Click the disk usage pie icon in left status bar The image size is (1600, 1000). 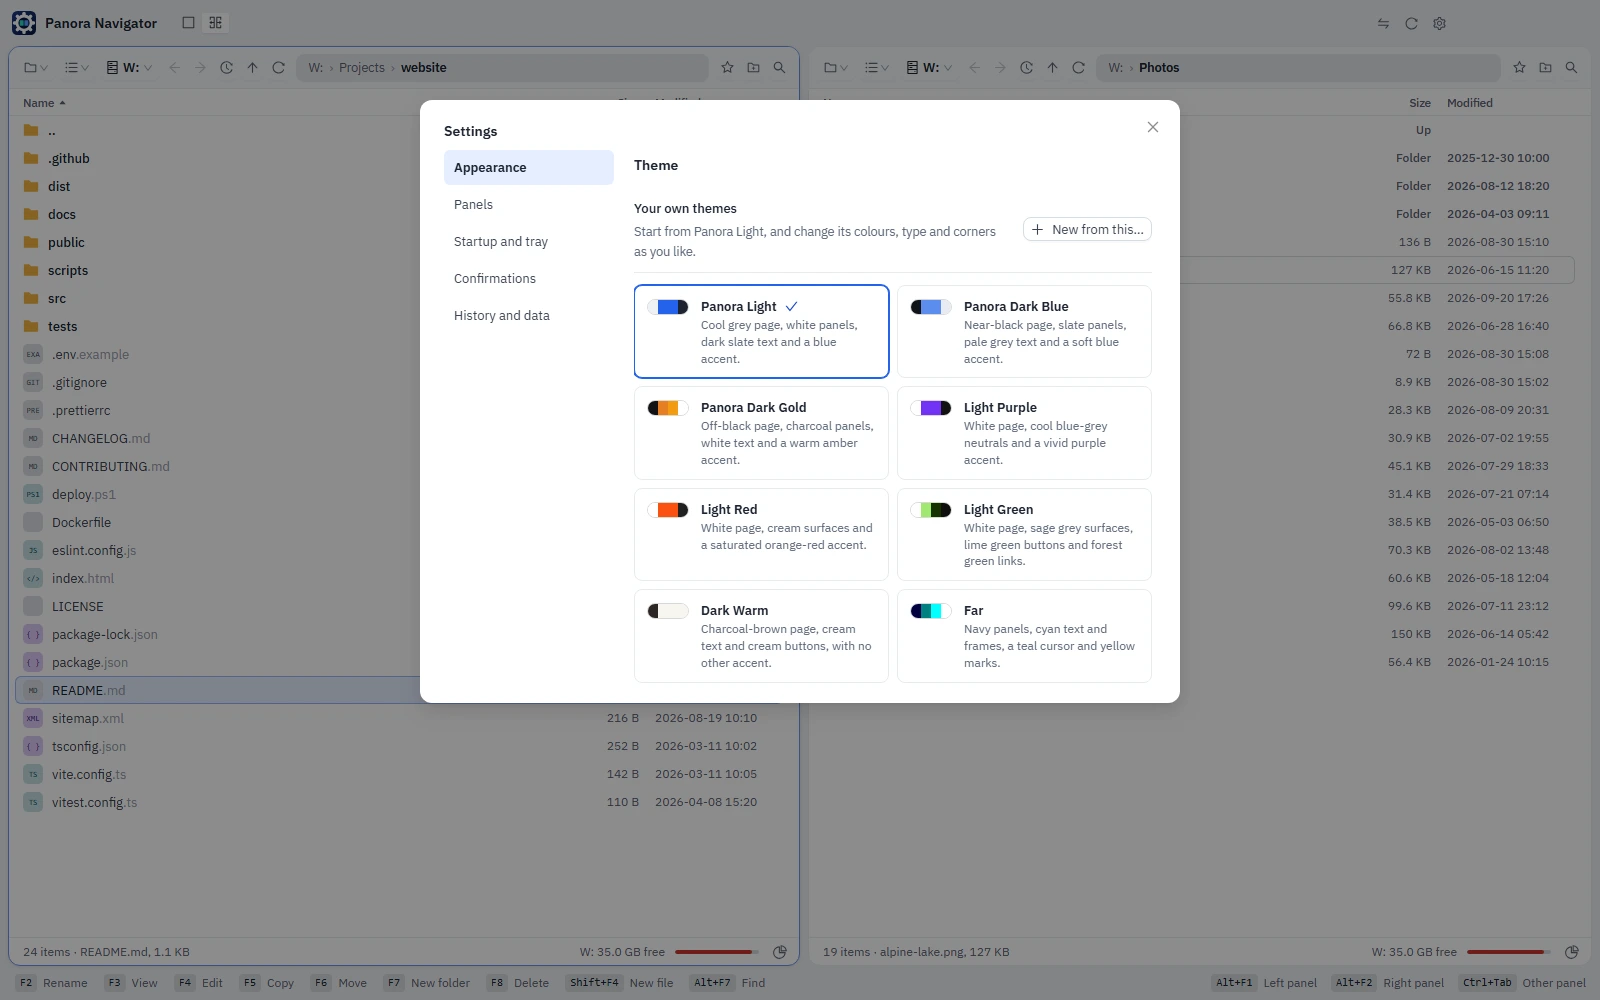[x=780, y=952]
